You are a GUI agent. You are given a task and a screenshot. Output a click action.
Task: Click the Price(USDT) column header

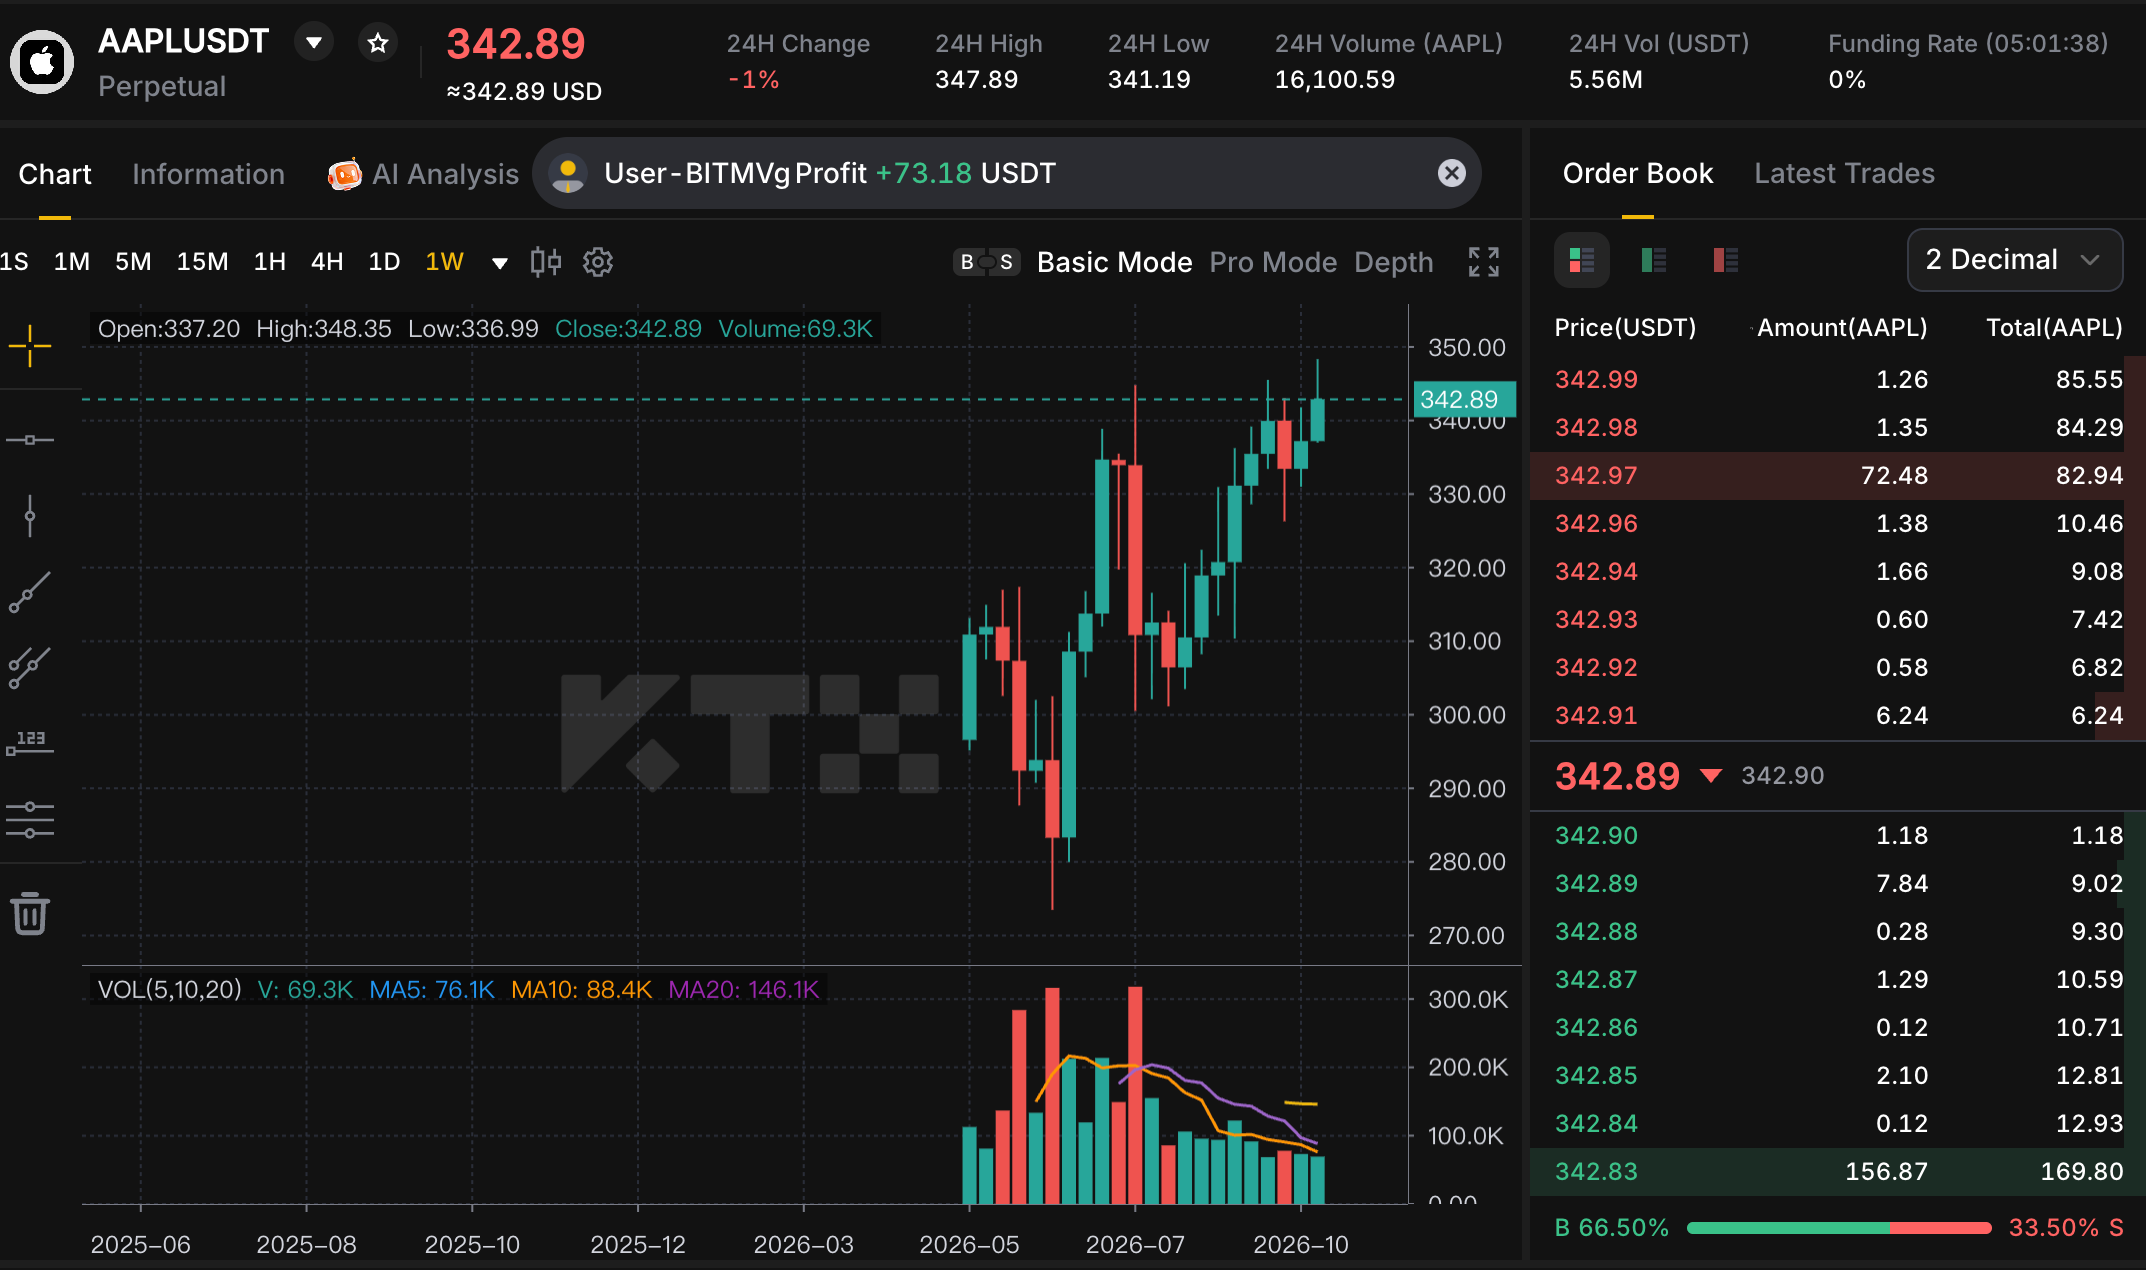click(x=1625, y=328)
